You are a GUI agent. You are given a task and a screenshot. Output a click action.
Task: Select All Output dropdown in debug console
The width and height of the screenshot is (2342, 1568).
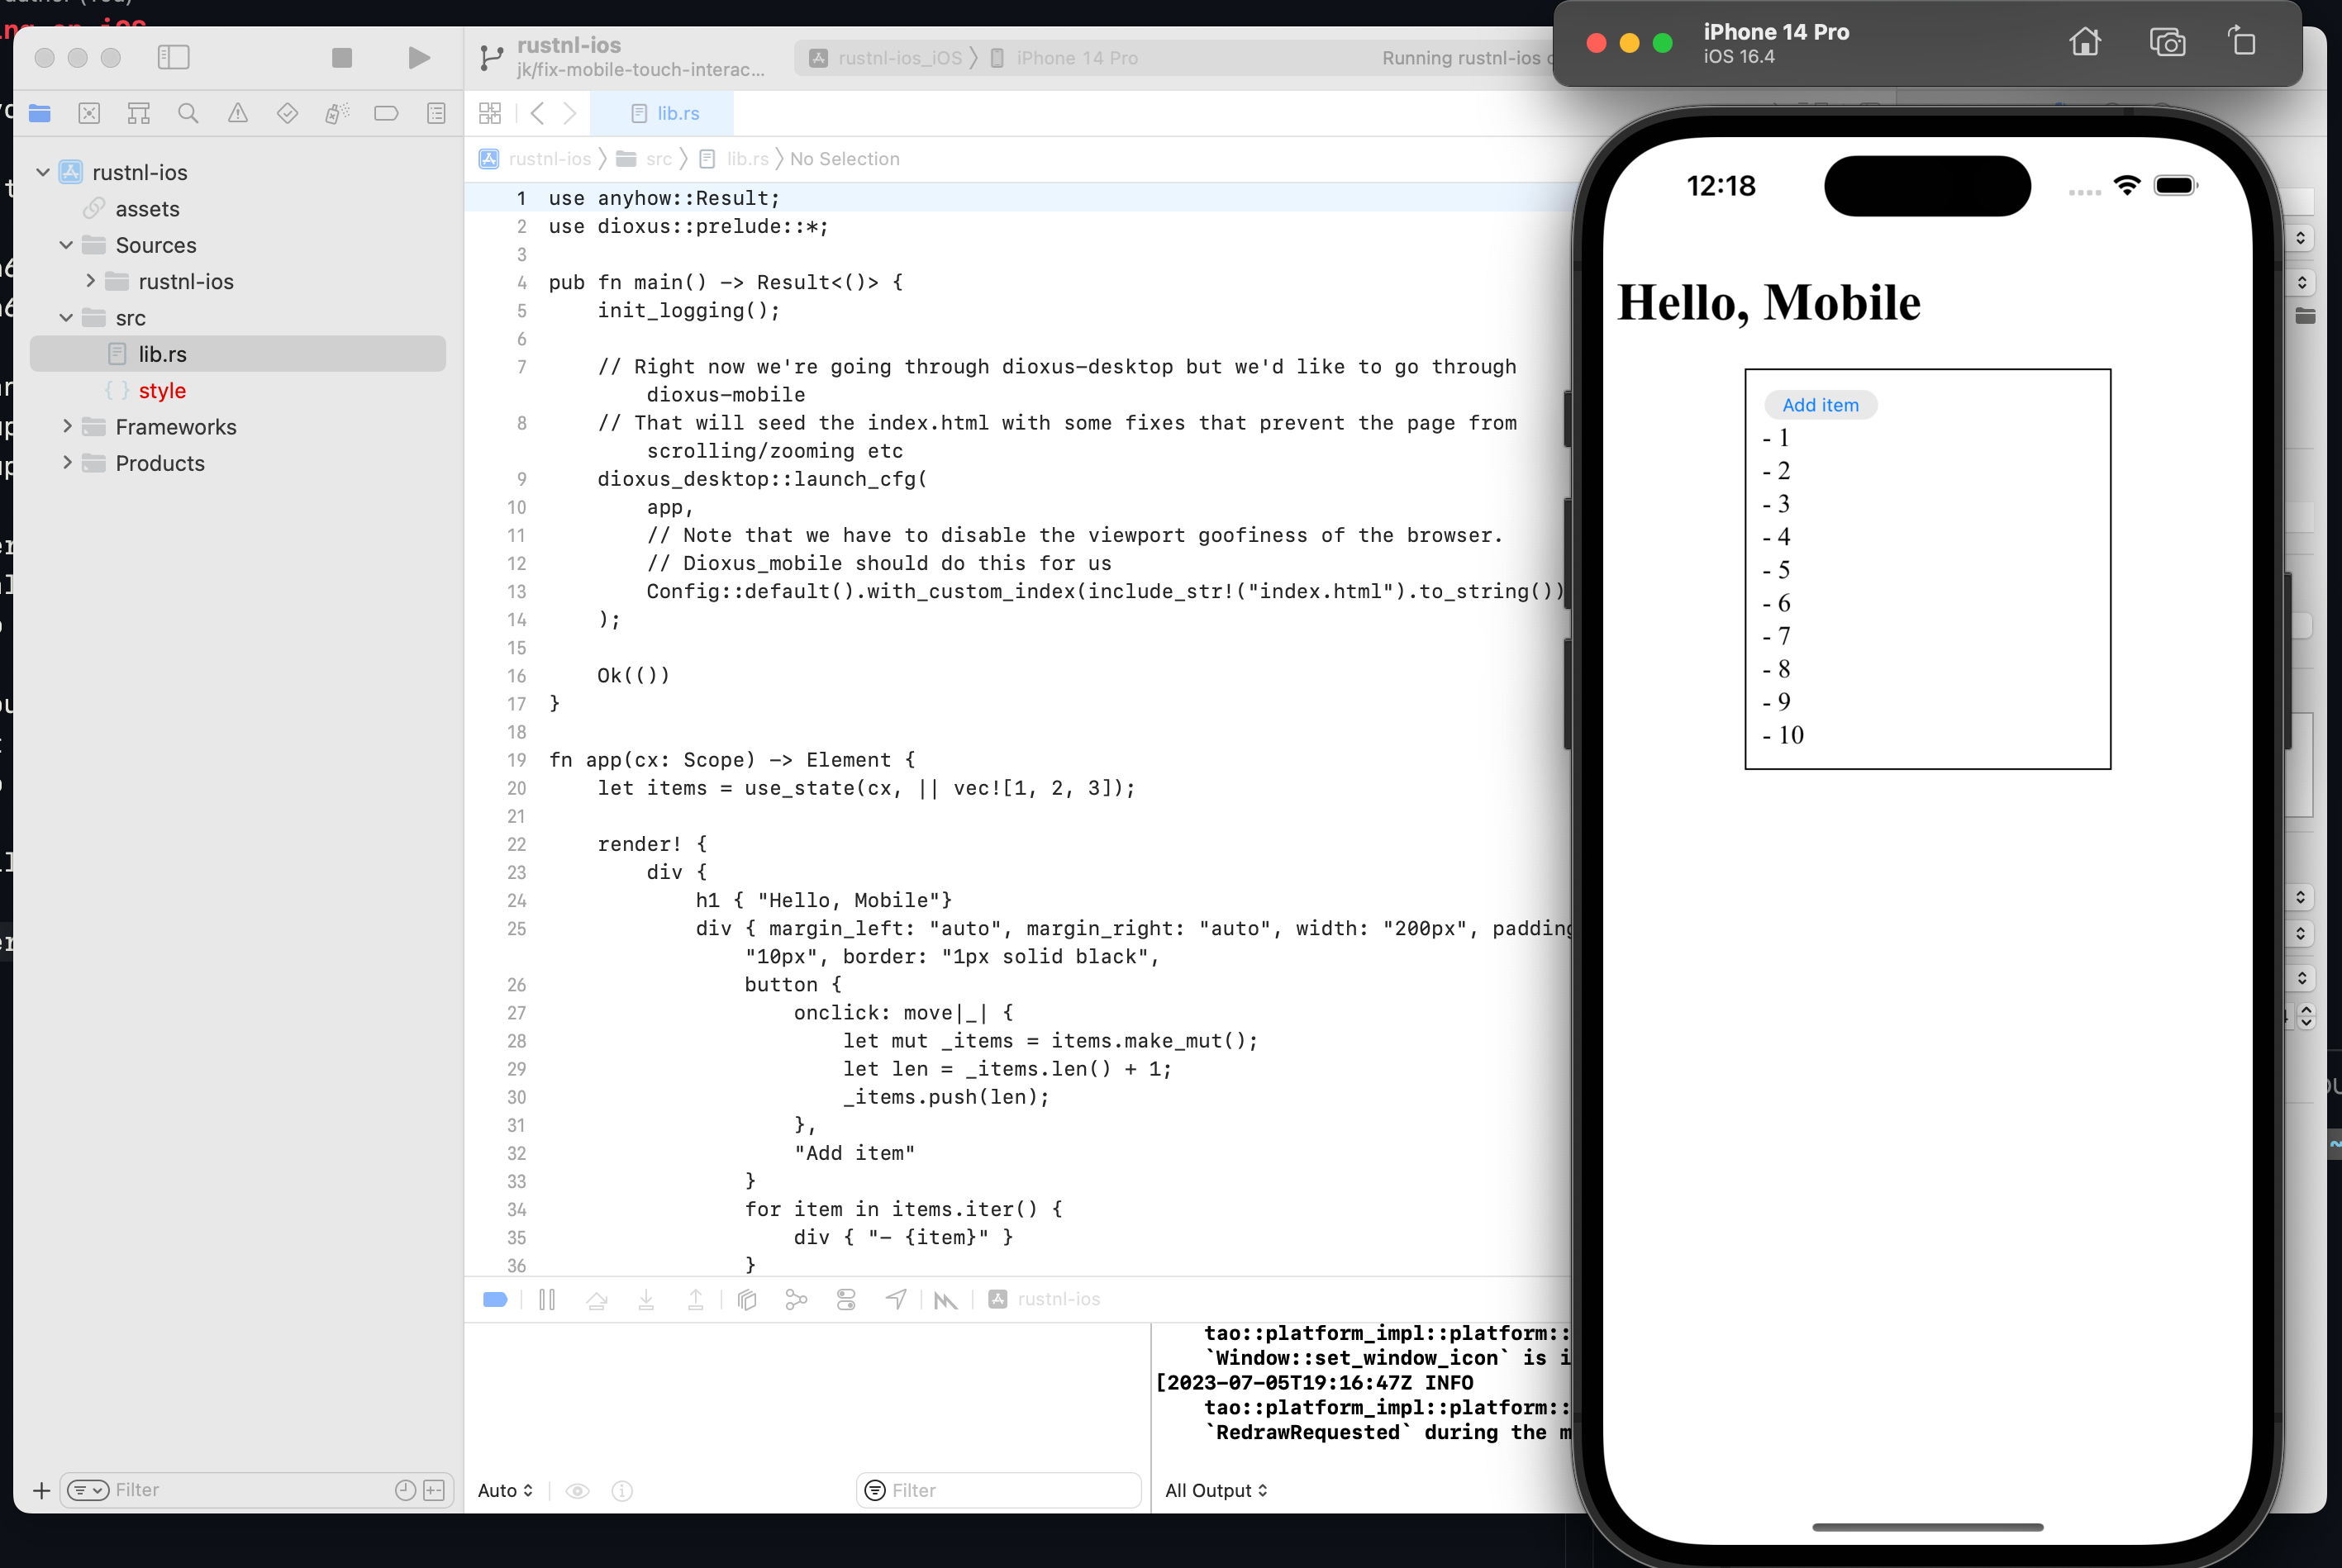click(x=1216, y=1491)
